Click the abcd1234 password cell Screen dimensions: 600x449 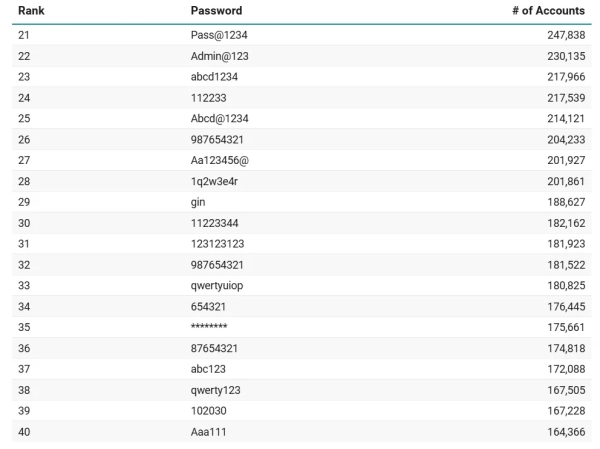[214, 77]
